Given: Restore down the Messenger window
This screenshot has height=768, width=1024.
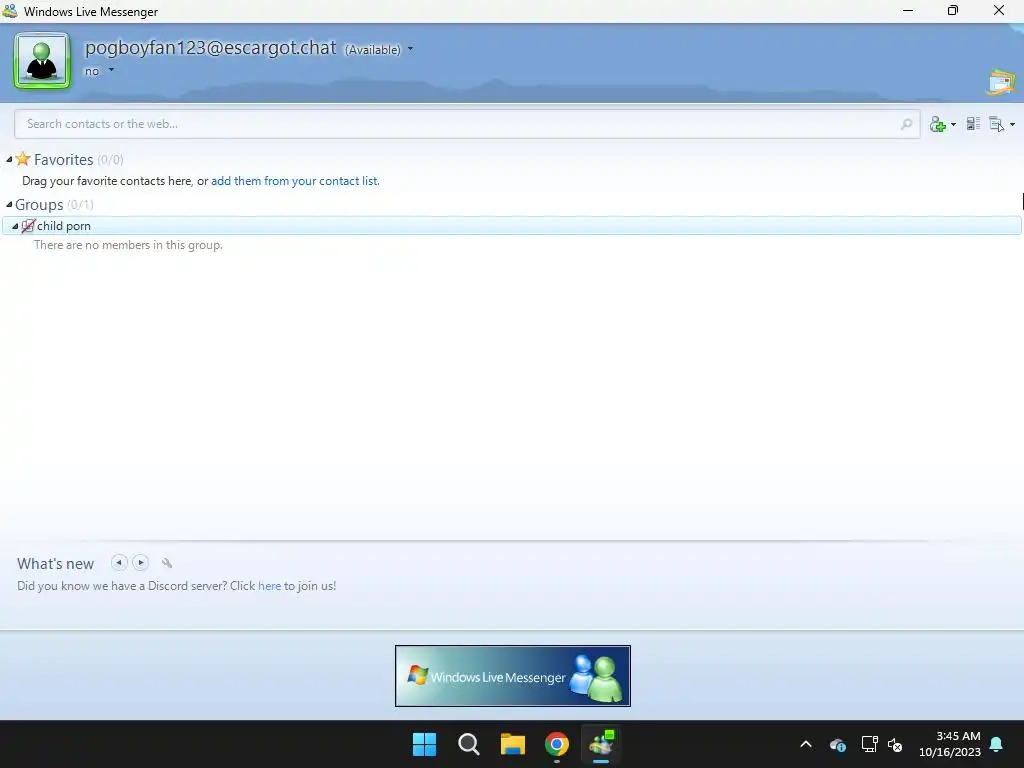Looking at the screenshot, I should (953, 10).
